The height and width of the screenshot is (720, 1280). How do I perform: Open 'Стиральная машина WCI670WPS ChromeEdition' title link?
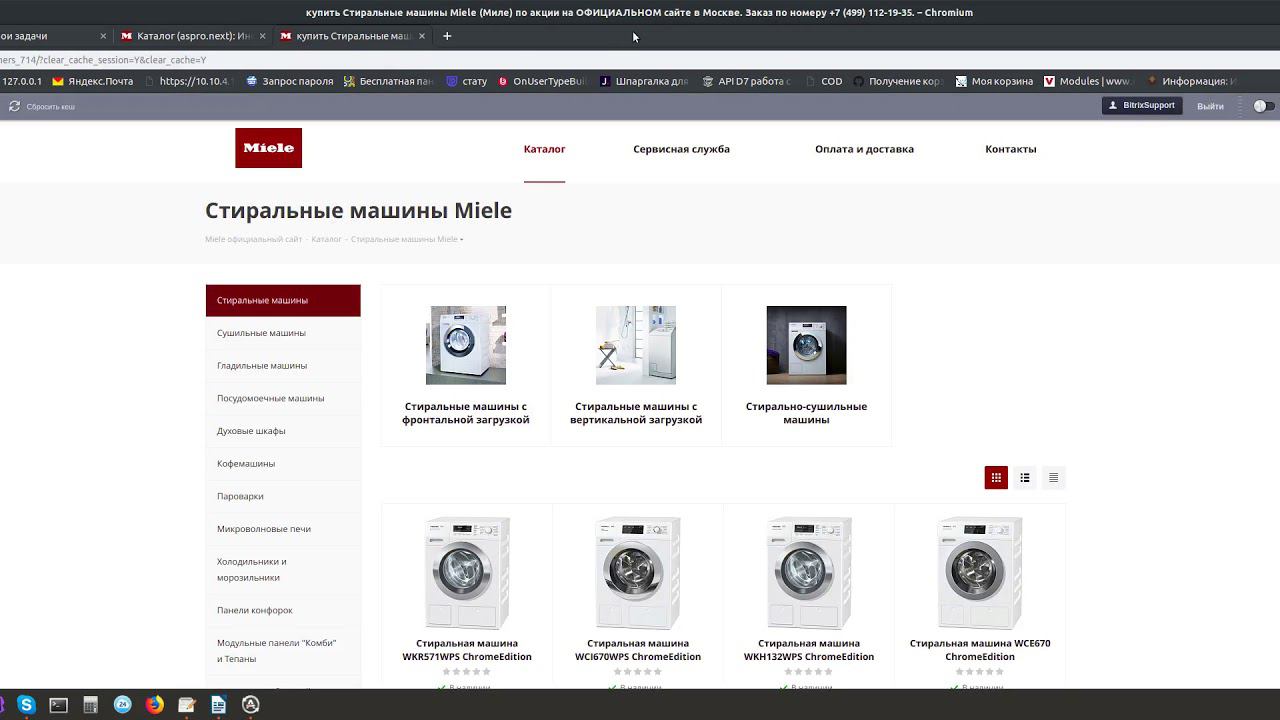point(638,650)
